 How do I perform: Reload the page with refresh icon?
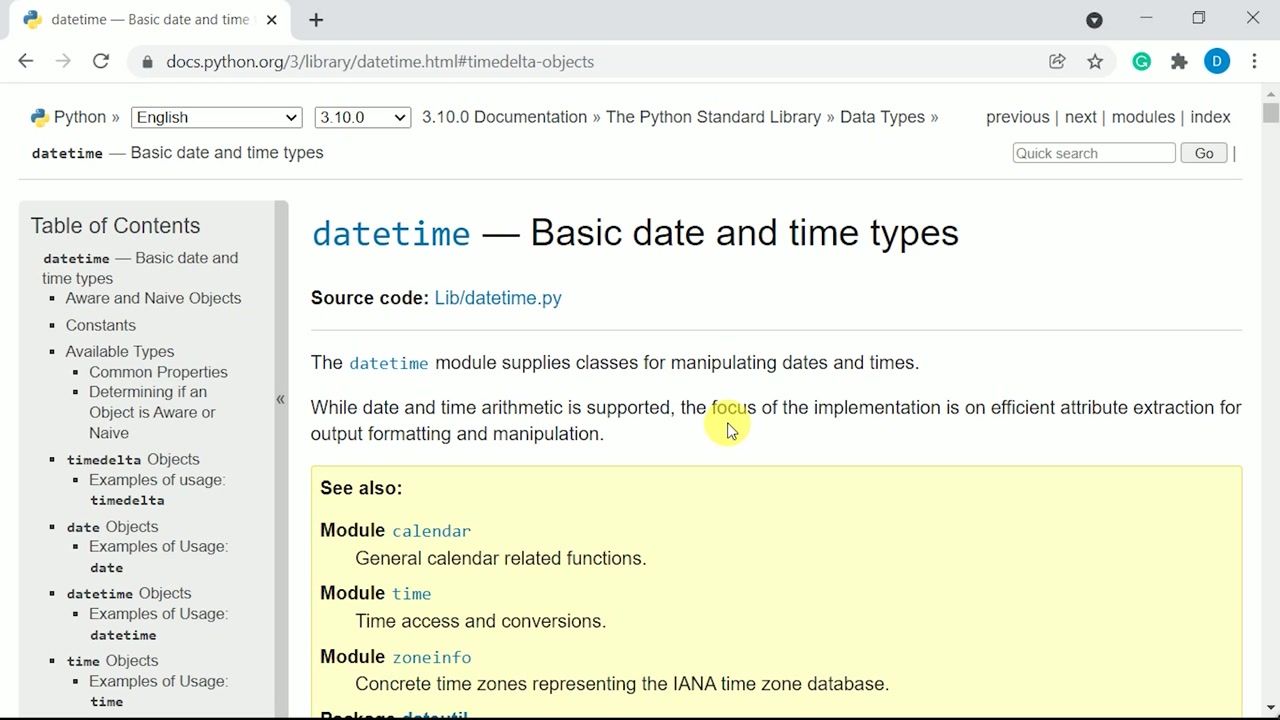click(x=101, y=61)
